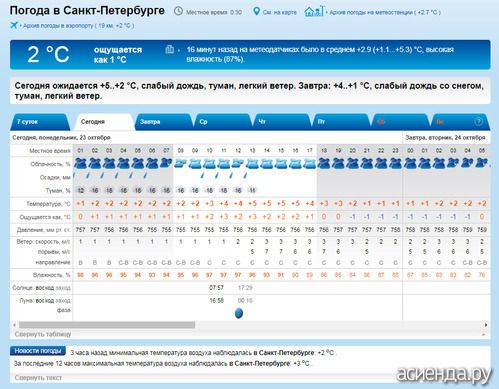Click the cloudiness icon for hour 18
Image resolution: width=499 pixels, height=389 pixels.
(324, 163)
